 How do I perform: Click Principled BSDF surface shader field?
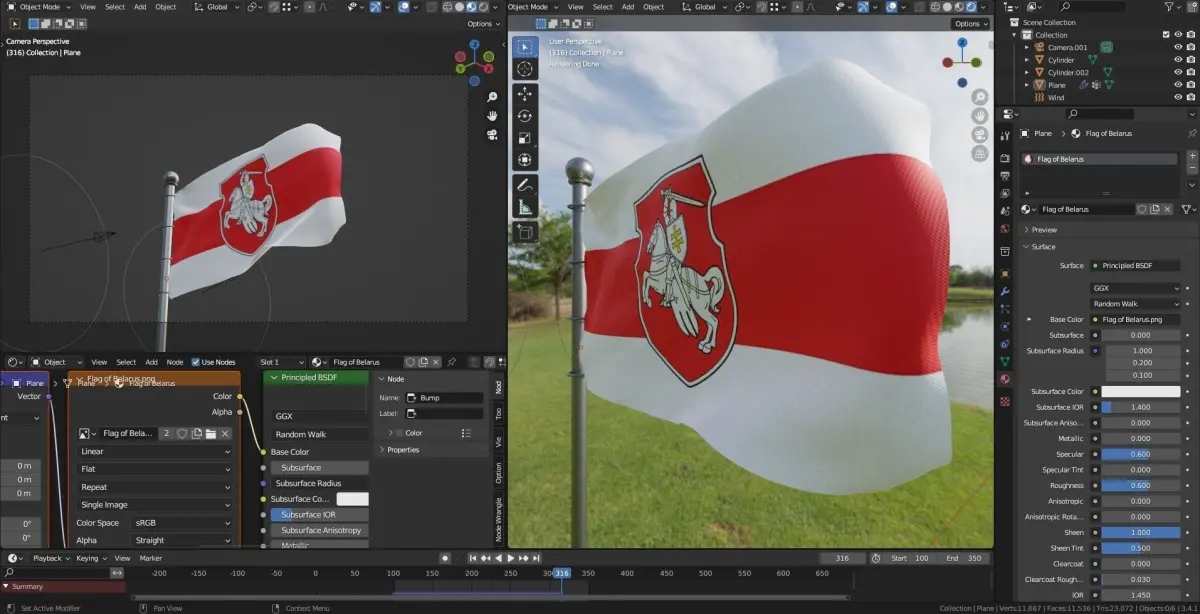coord(1136,265)
